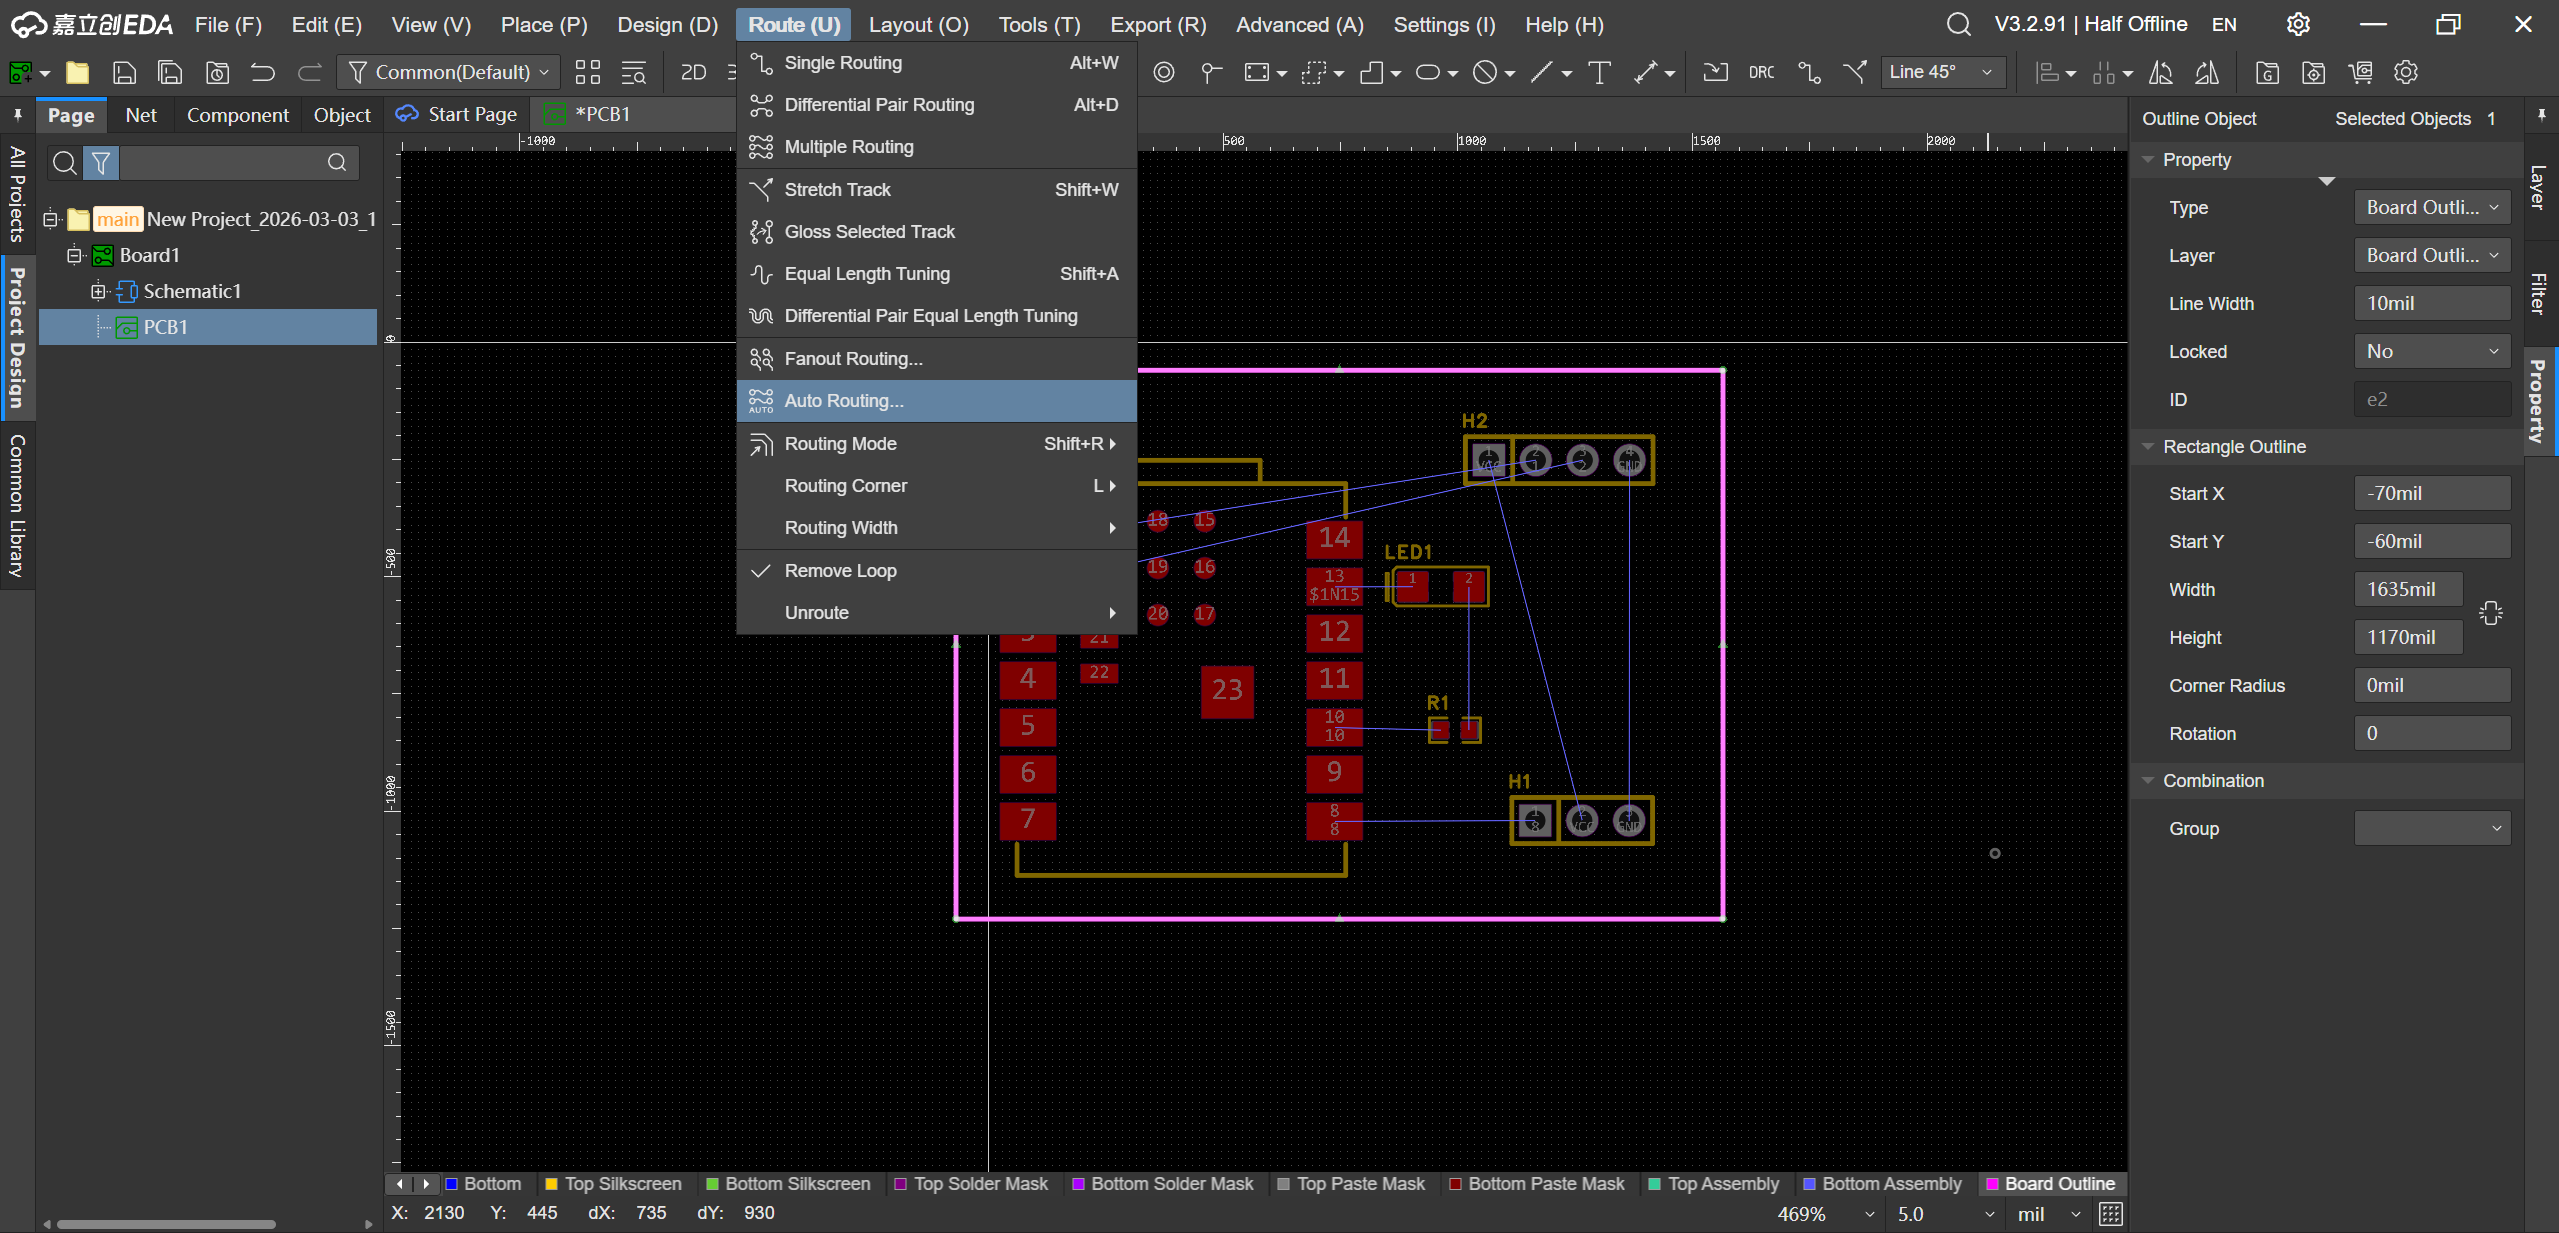The width and height of the screenshot is (2559, 1233).
Task: Open the Line 45° routing corner dropdown
Action: tap(1941, 72)
